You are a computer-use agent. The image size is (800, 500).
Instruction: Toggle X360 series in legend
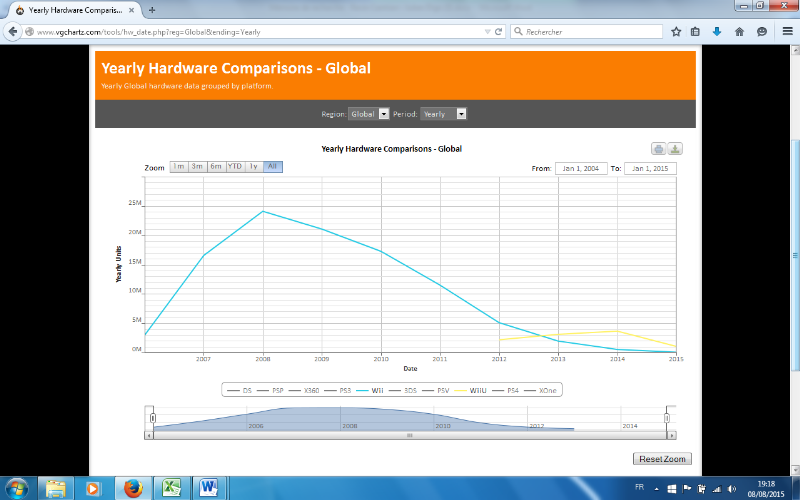click(304, 390)
